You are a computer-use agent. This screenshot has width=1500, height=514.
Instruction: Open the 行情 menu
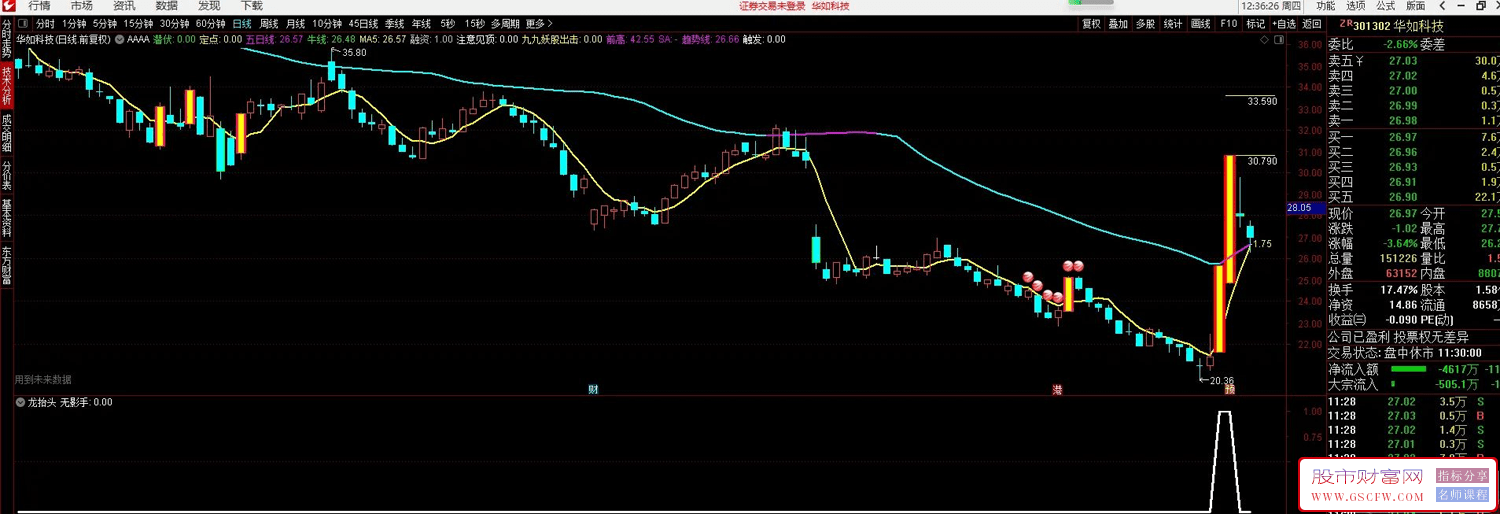pyautogui.click(x=40, y=6)
